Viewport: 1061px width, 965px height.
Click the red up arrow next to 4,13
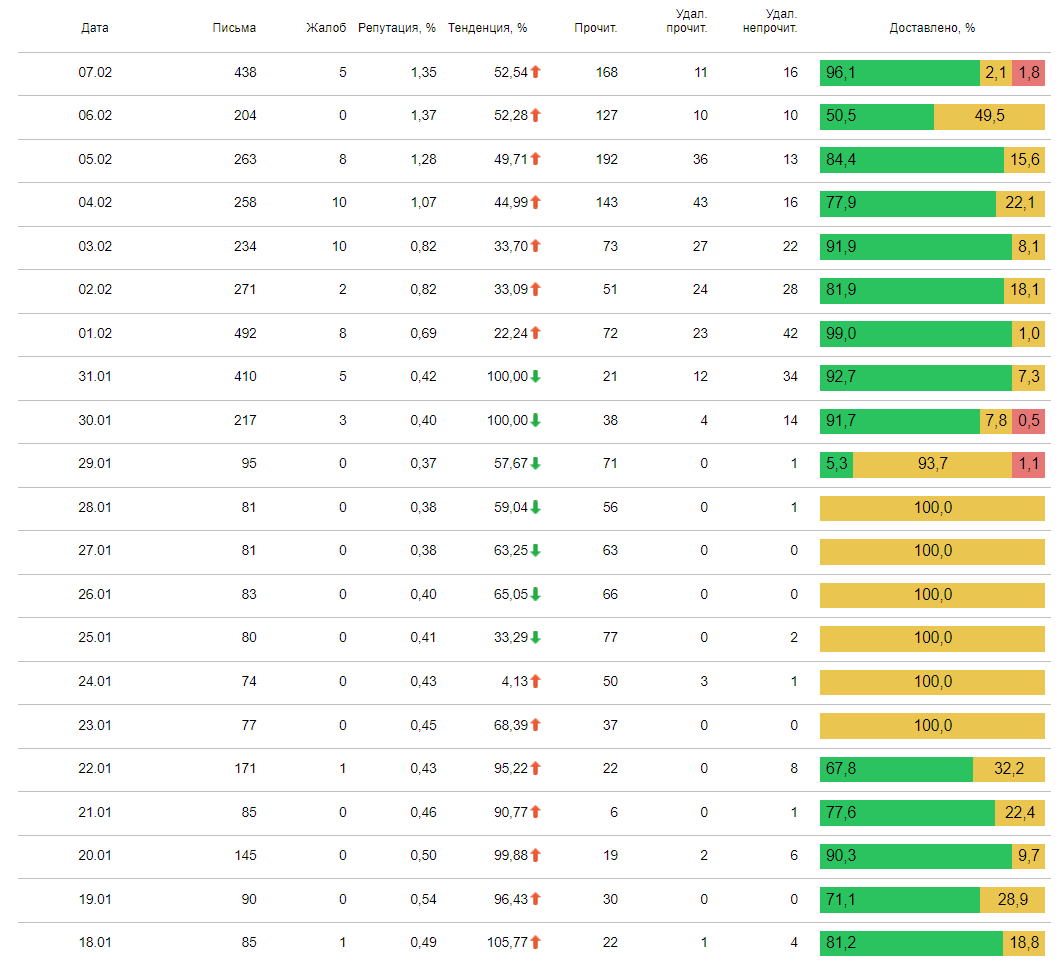[535, 681]
